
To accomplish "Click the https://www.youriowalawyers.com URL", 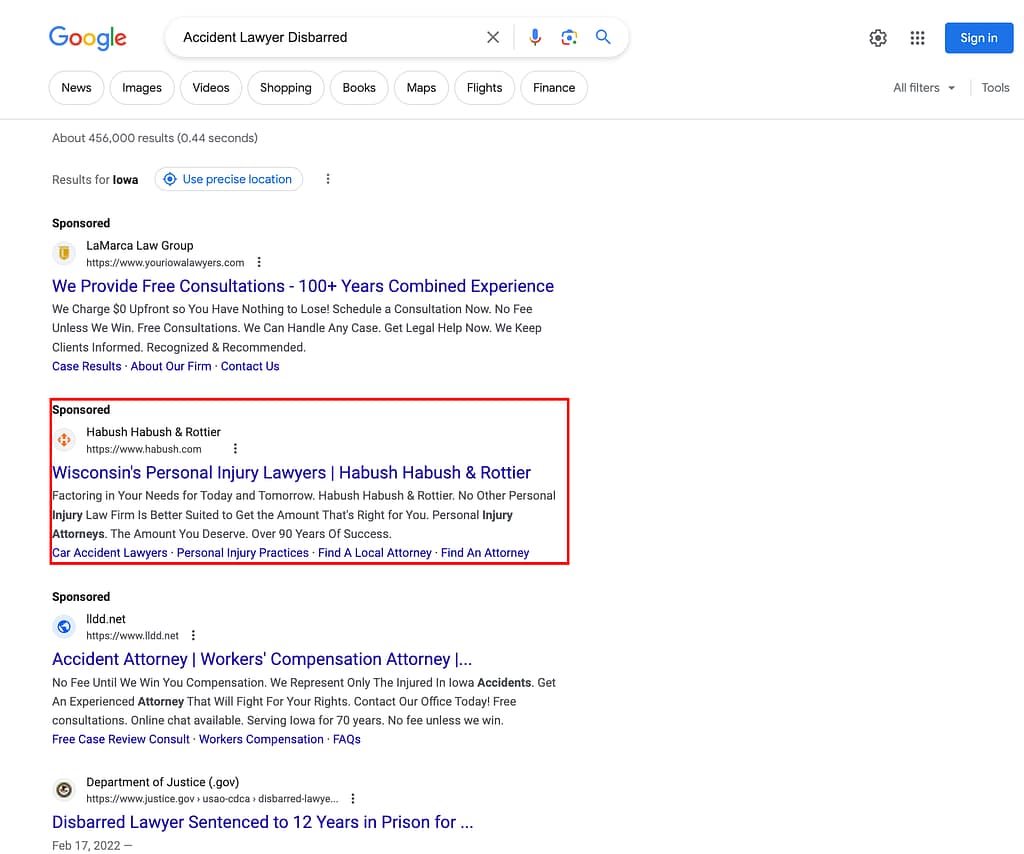I will pos(165,262).
